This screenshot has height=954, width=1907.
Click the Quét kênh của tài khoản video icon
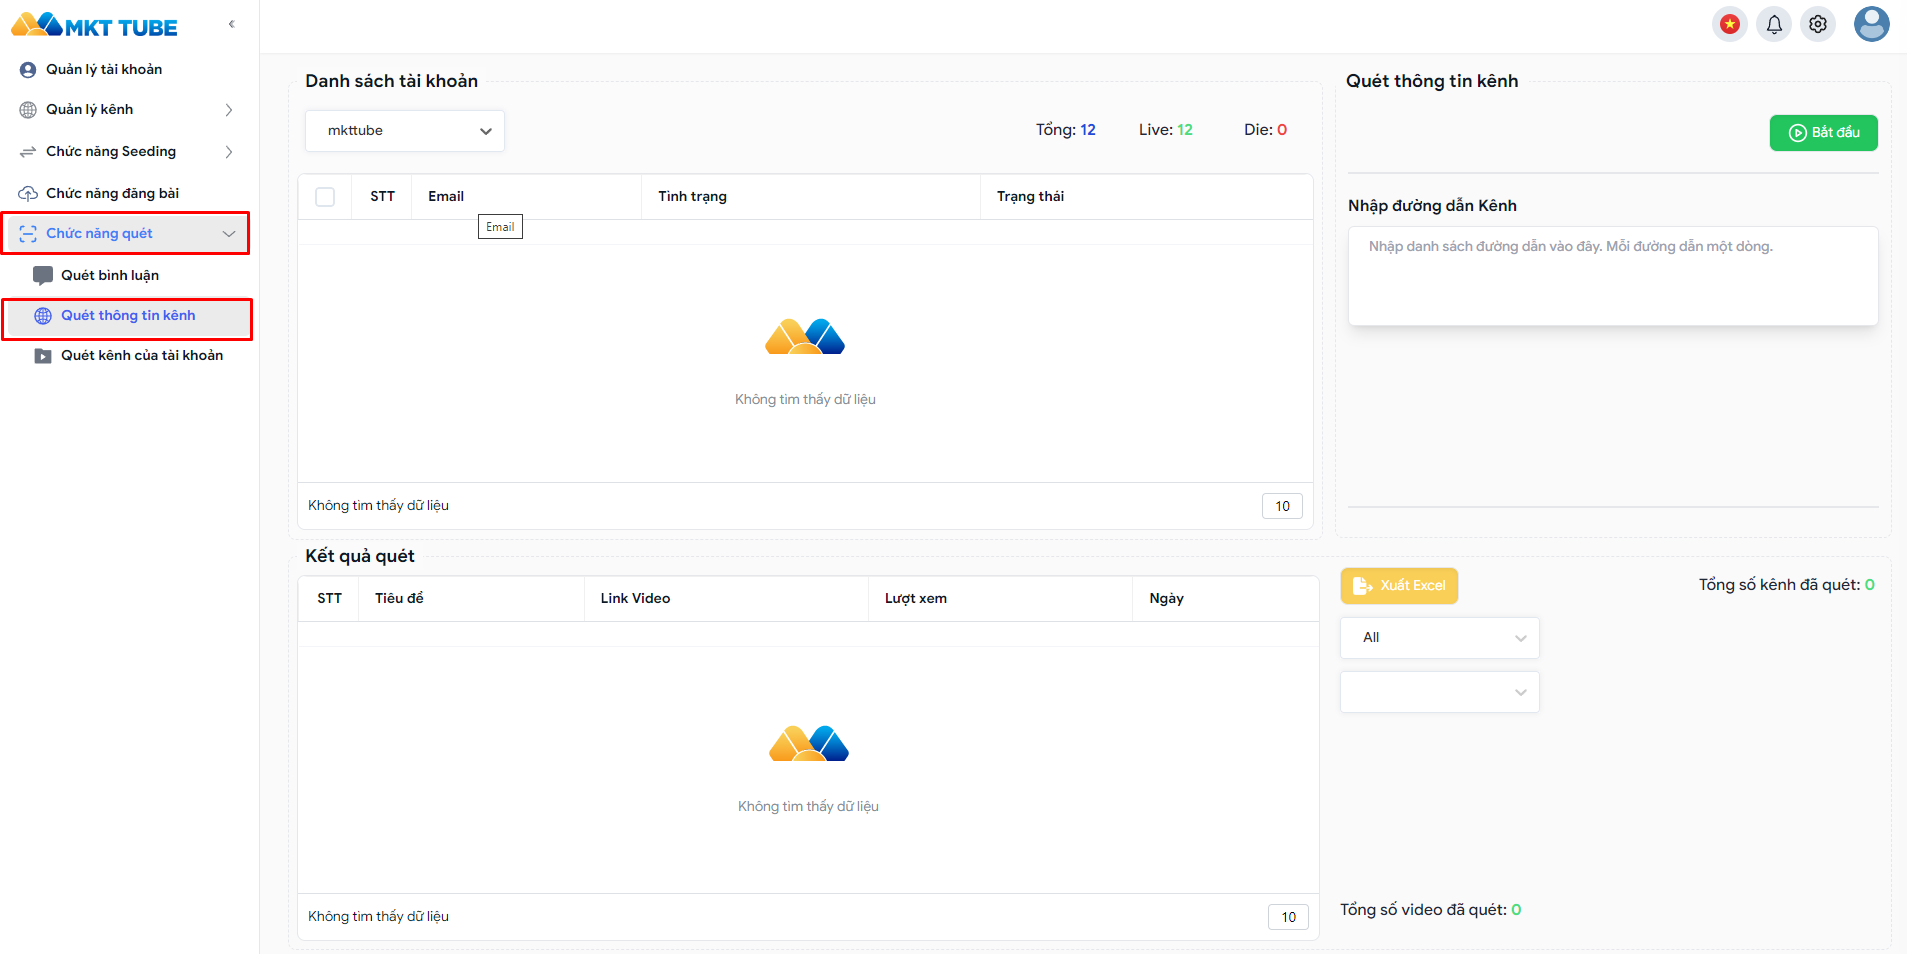(x=43, y=356)
